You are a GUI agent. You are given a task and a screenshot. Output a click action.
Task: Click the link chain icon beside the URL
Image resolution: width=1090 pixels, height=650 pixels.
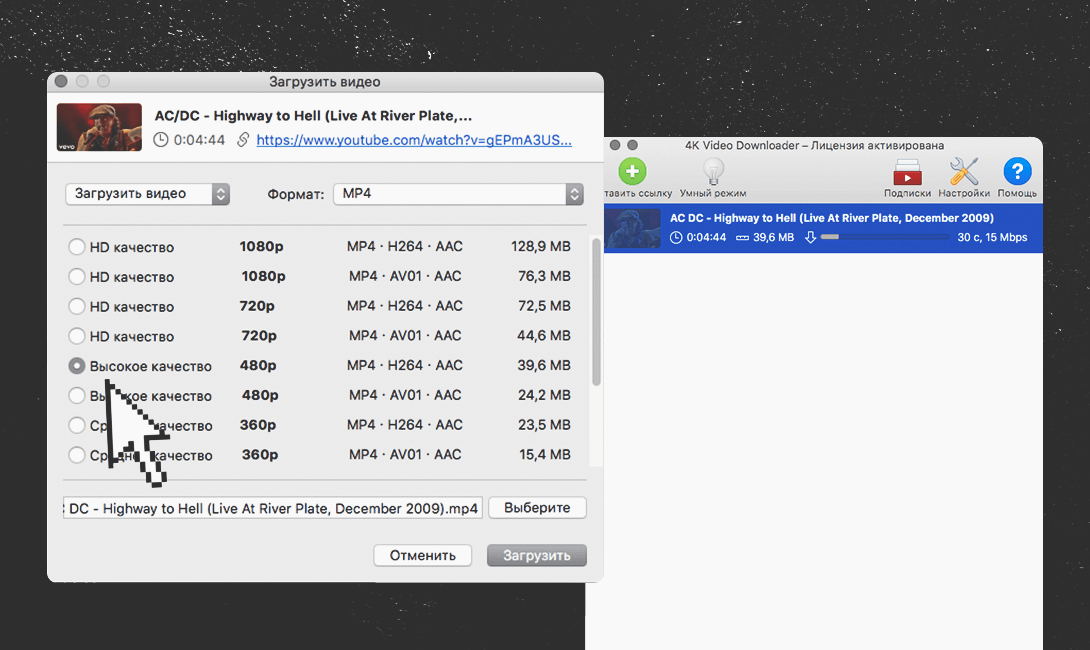click(243, 140)
